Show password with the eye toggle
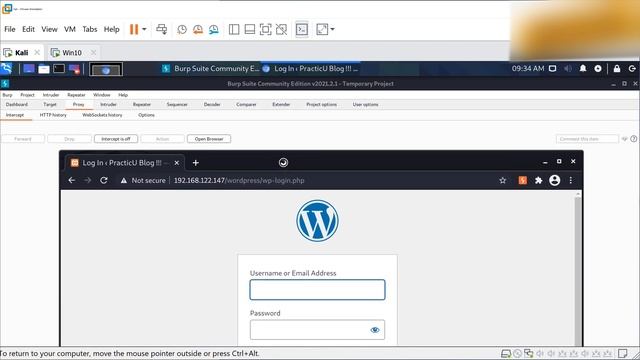 point(375,330)
